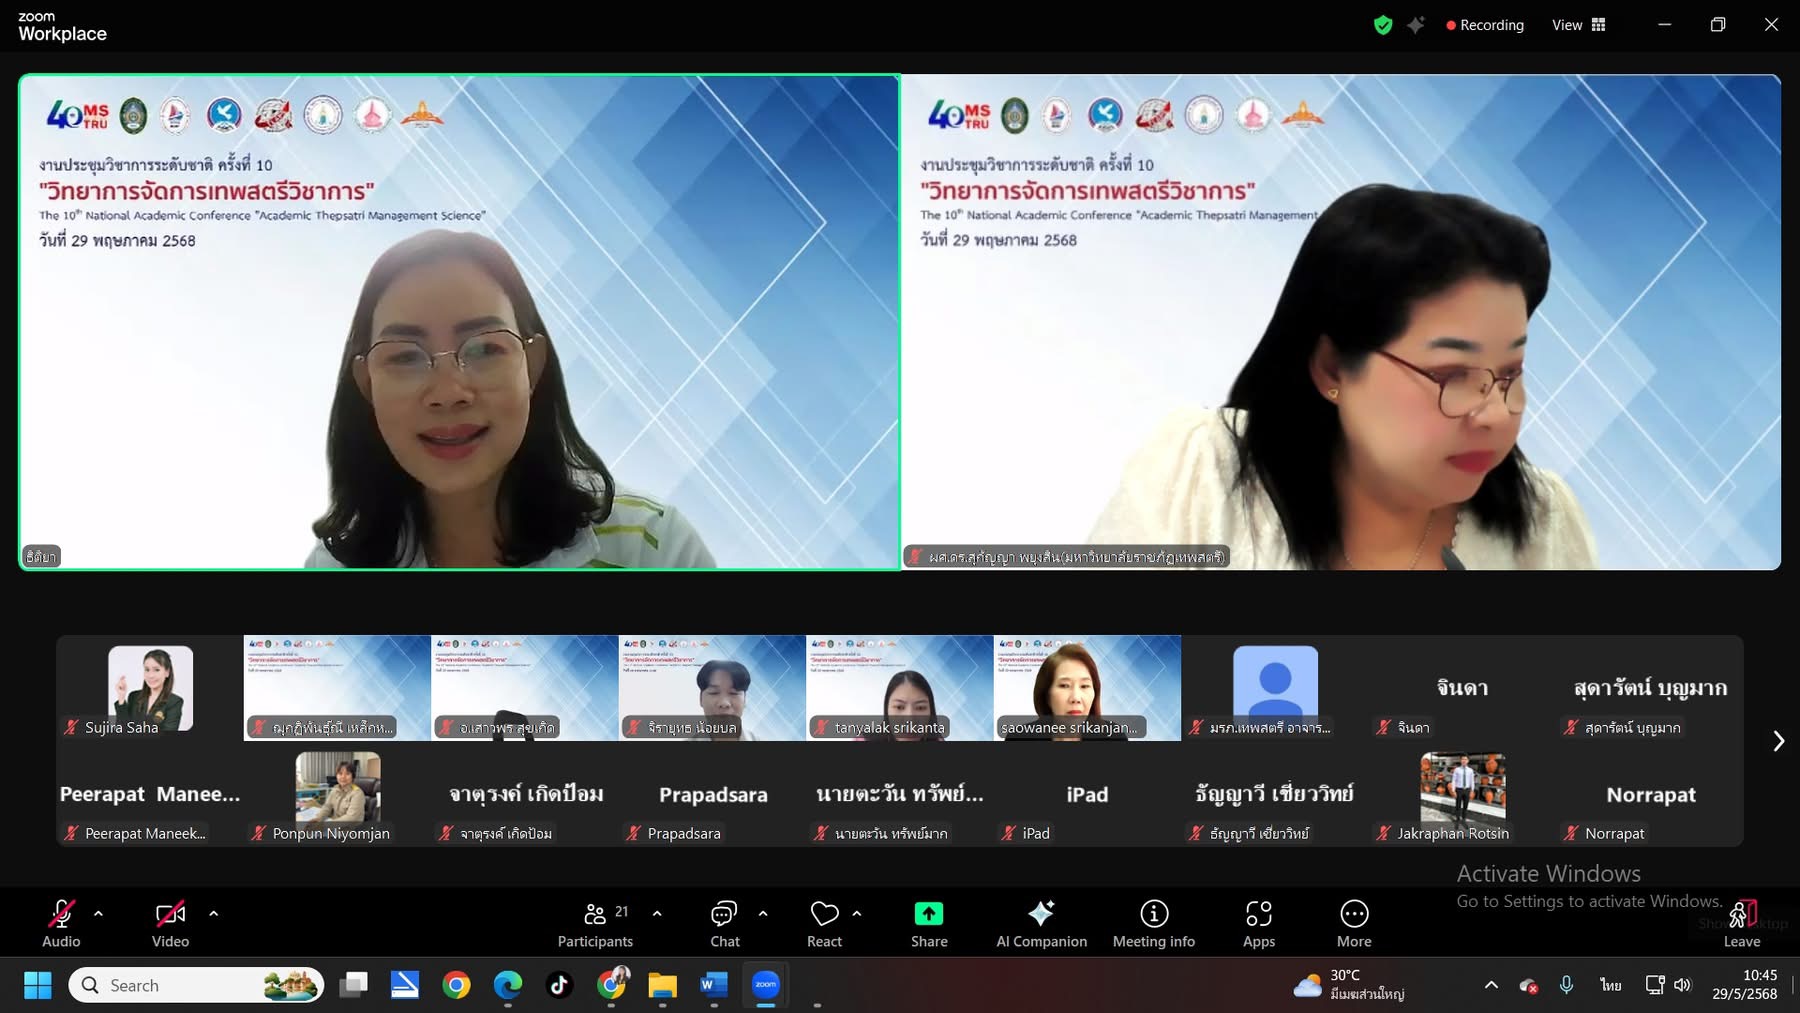Viewport: 1800px width, 1013px height.
Task: Show next page of participant thumbnails
Action: point(1778,741)
